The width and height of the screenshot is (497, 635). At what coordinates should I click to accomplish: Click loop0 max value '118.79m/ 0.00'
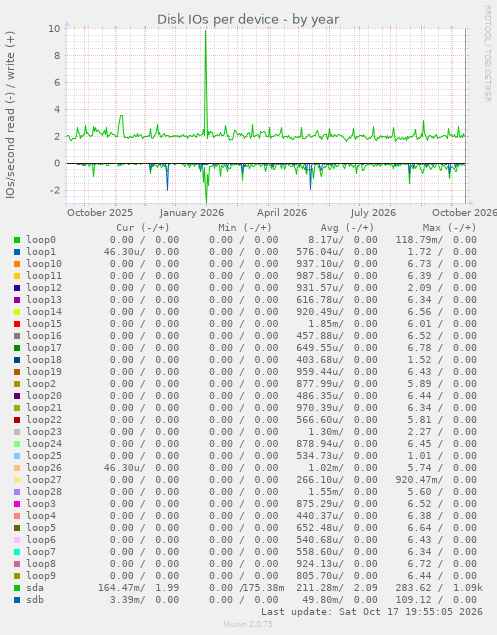click(x=436, y=240)
